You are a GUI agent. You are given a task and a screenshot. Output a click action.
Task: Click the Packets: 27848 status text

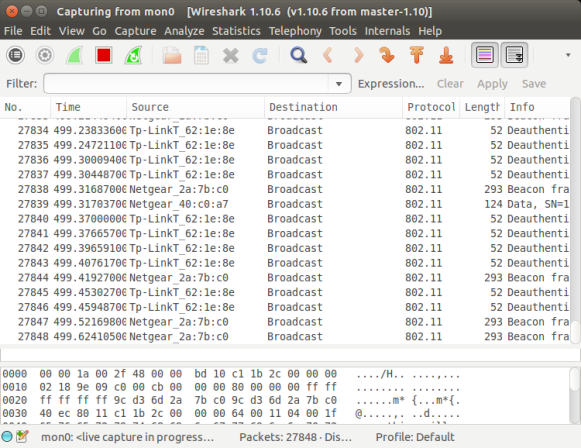(295, 437)
